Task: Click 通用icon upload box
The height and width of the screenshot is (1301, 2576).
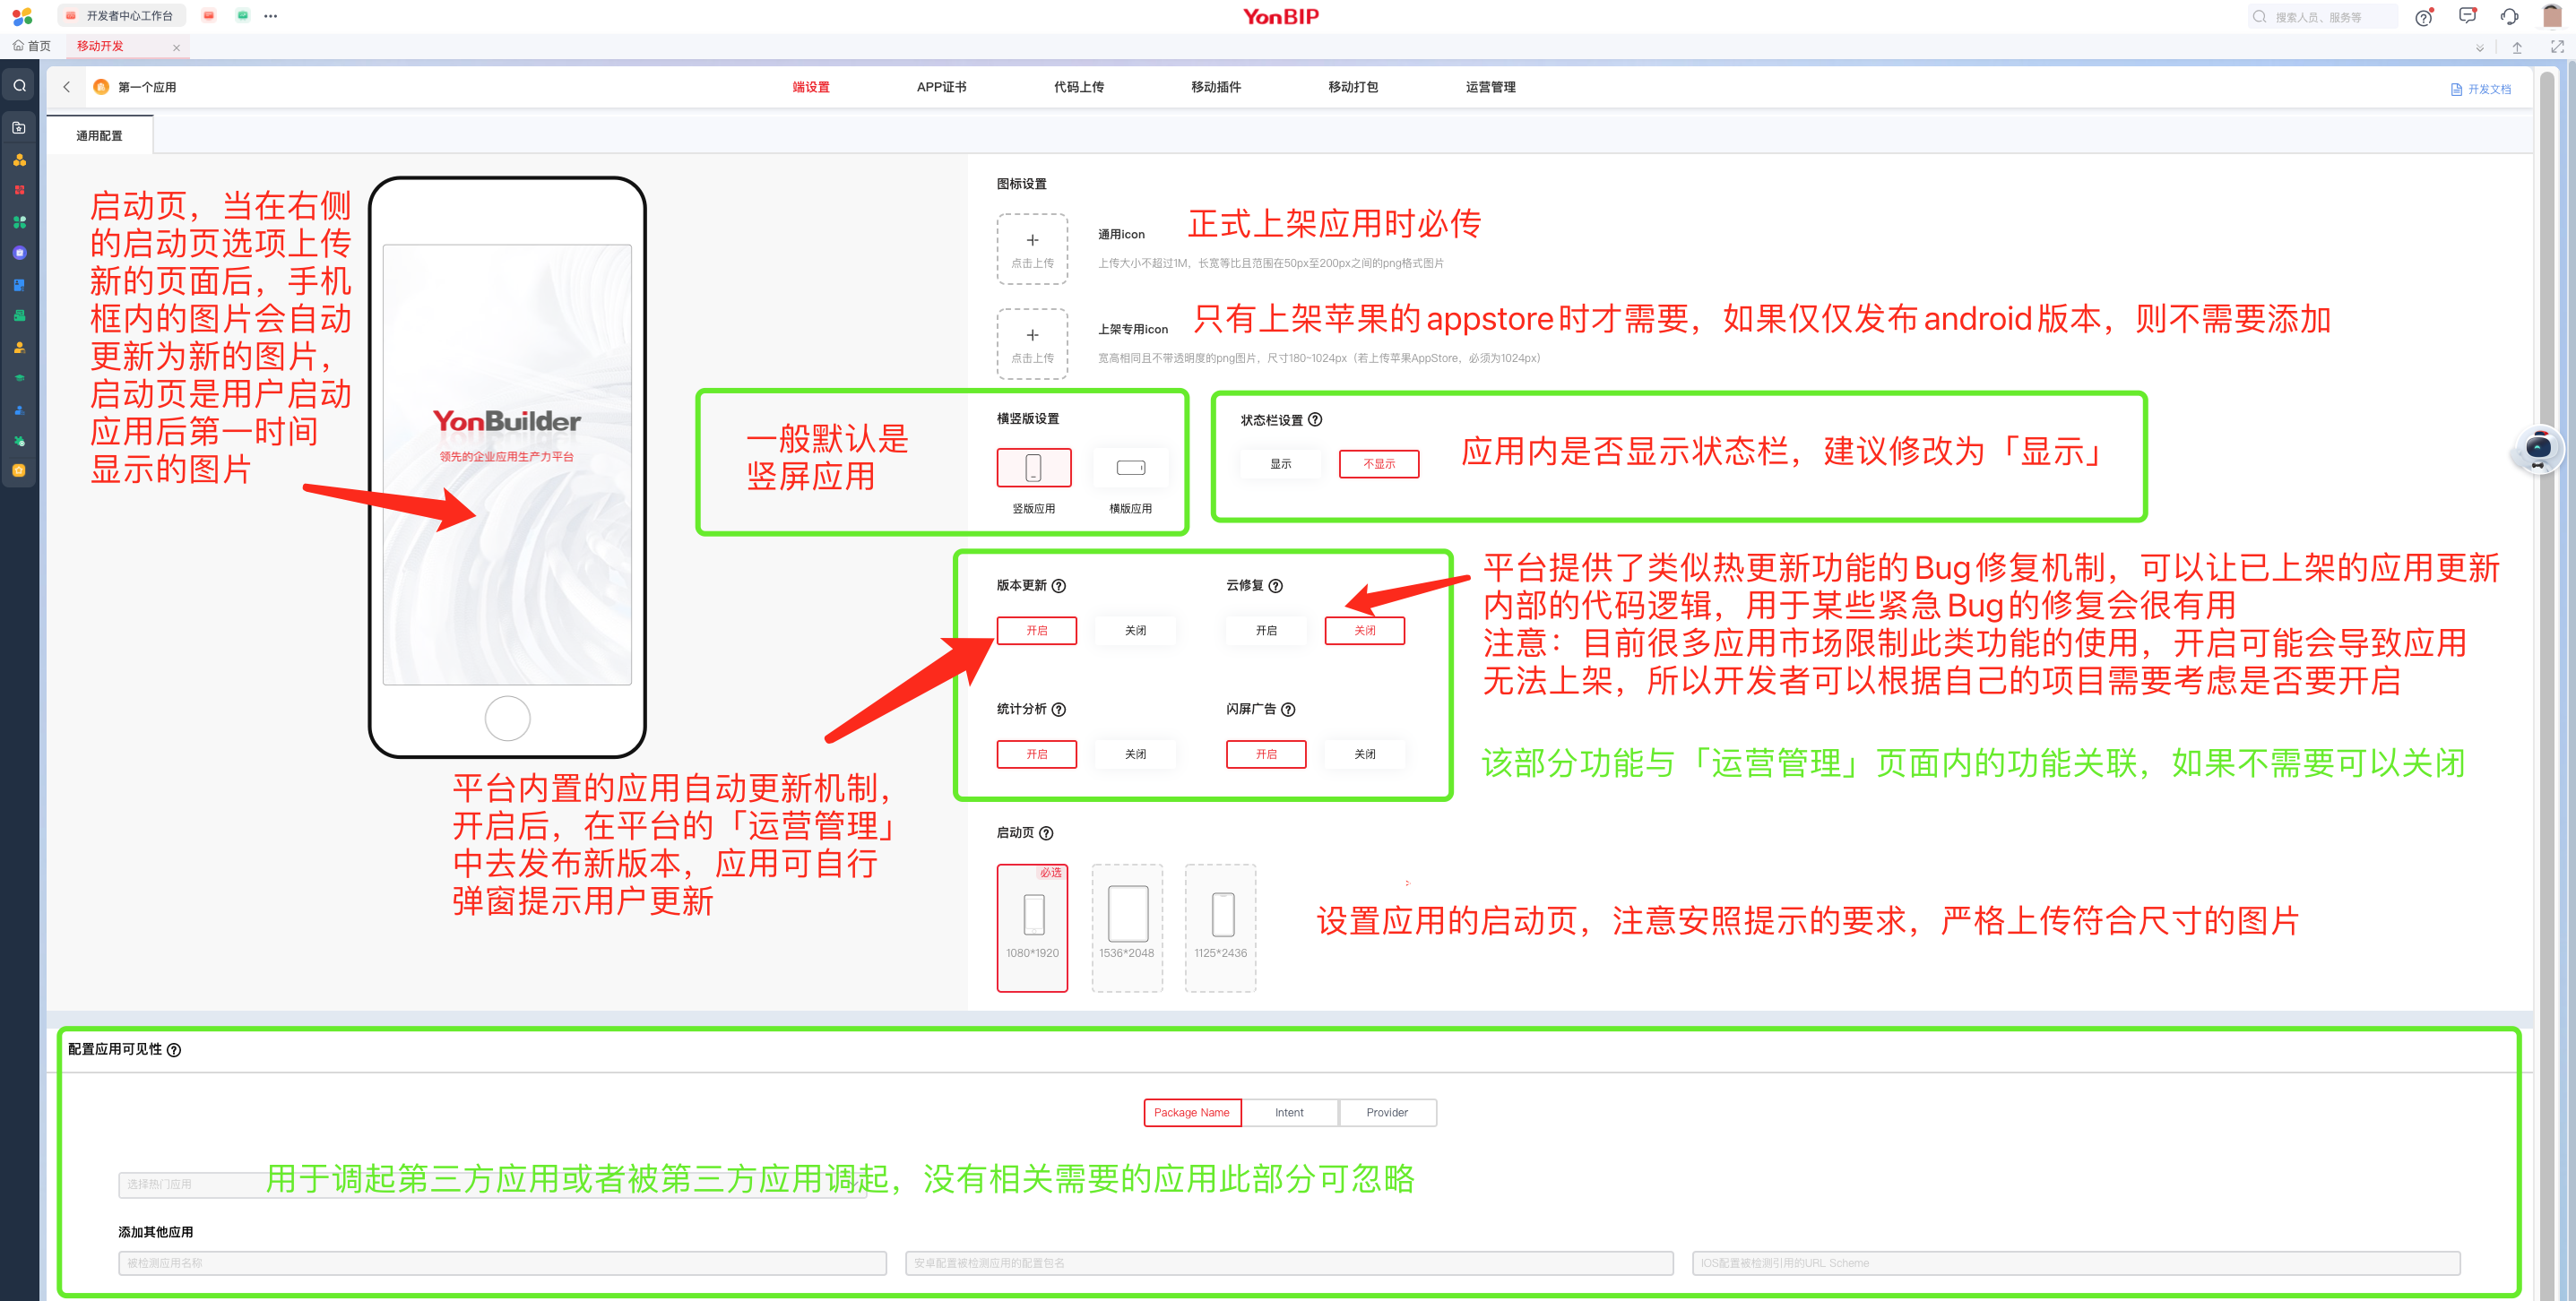Action: (x=1032, y=249)
